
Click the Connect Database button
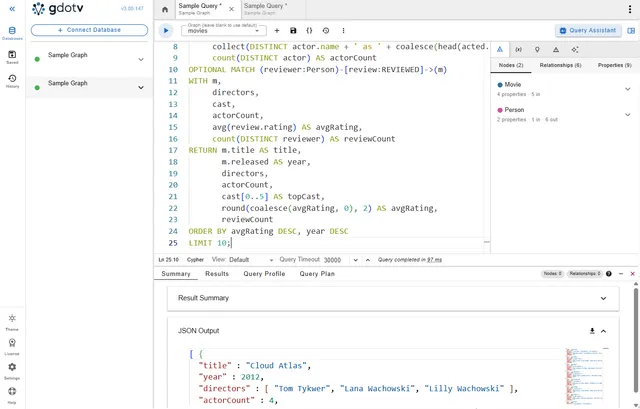tap(89, 30)
